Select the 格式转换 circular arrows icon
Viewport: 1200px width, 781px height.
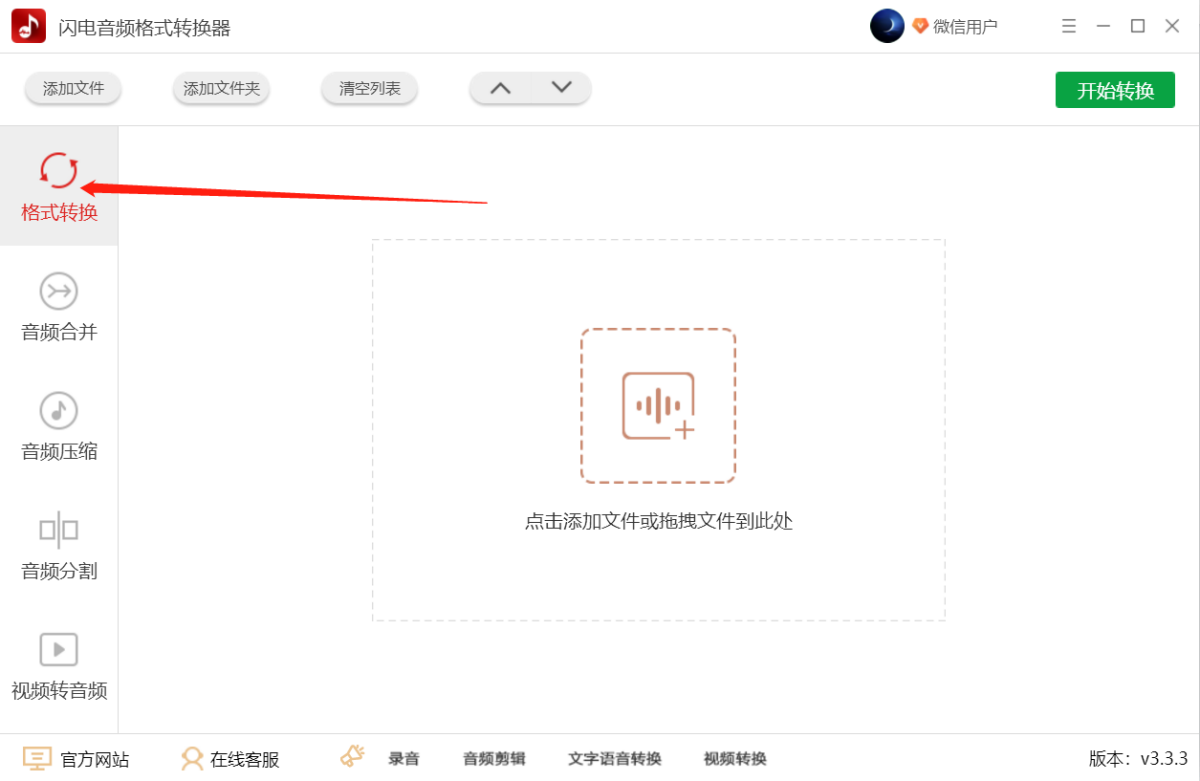(x=59, y=170)
